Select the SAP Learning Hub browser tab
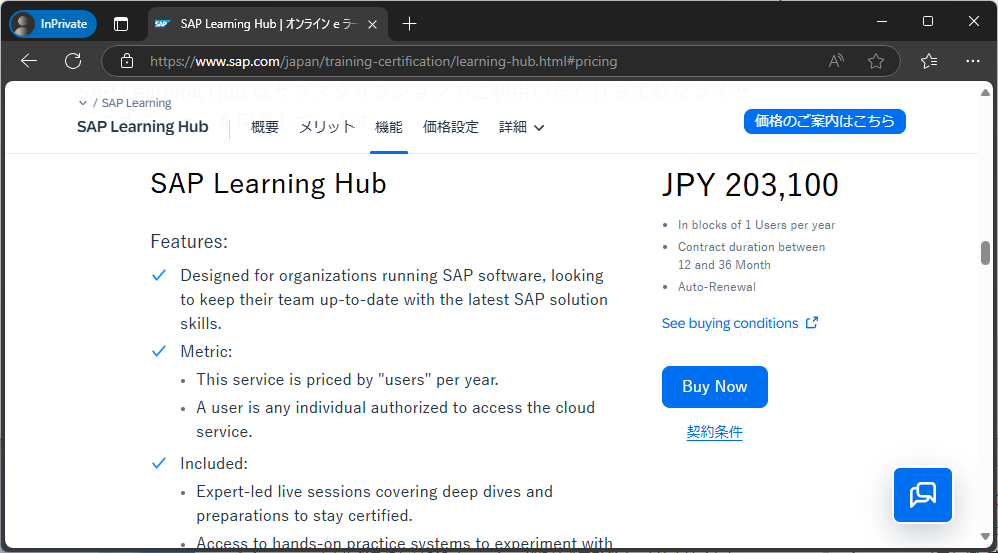 pos(268,24)
